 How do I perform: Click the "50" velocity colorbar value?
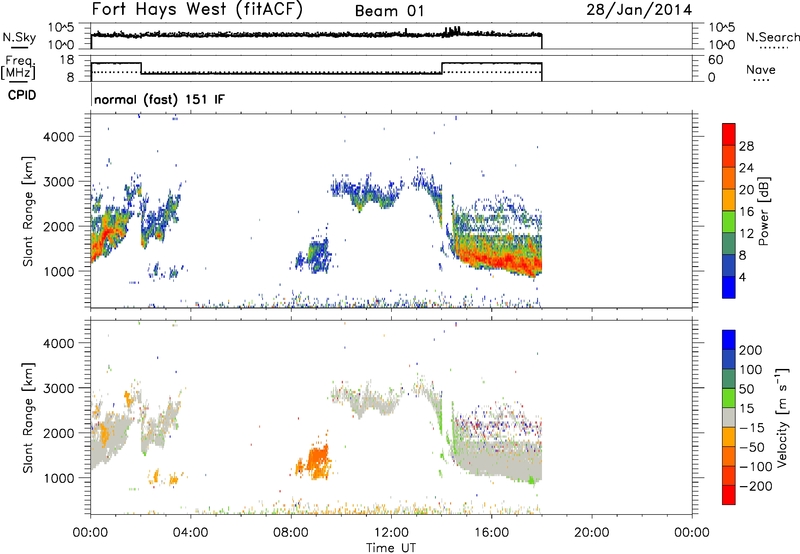point(747,389)
